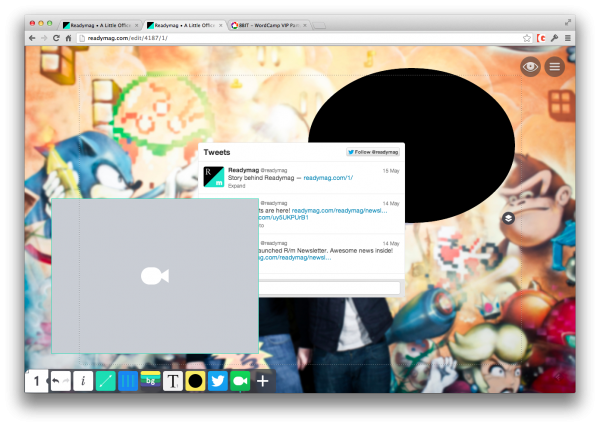Click the plus add-widget button
600x427 pixels.
[262, 381]
